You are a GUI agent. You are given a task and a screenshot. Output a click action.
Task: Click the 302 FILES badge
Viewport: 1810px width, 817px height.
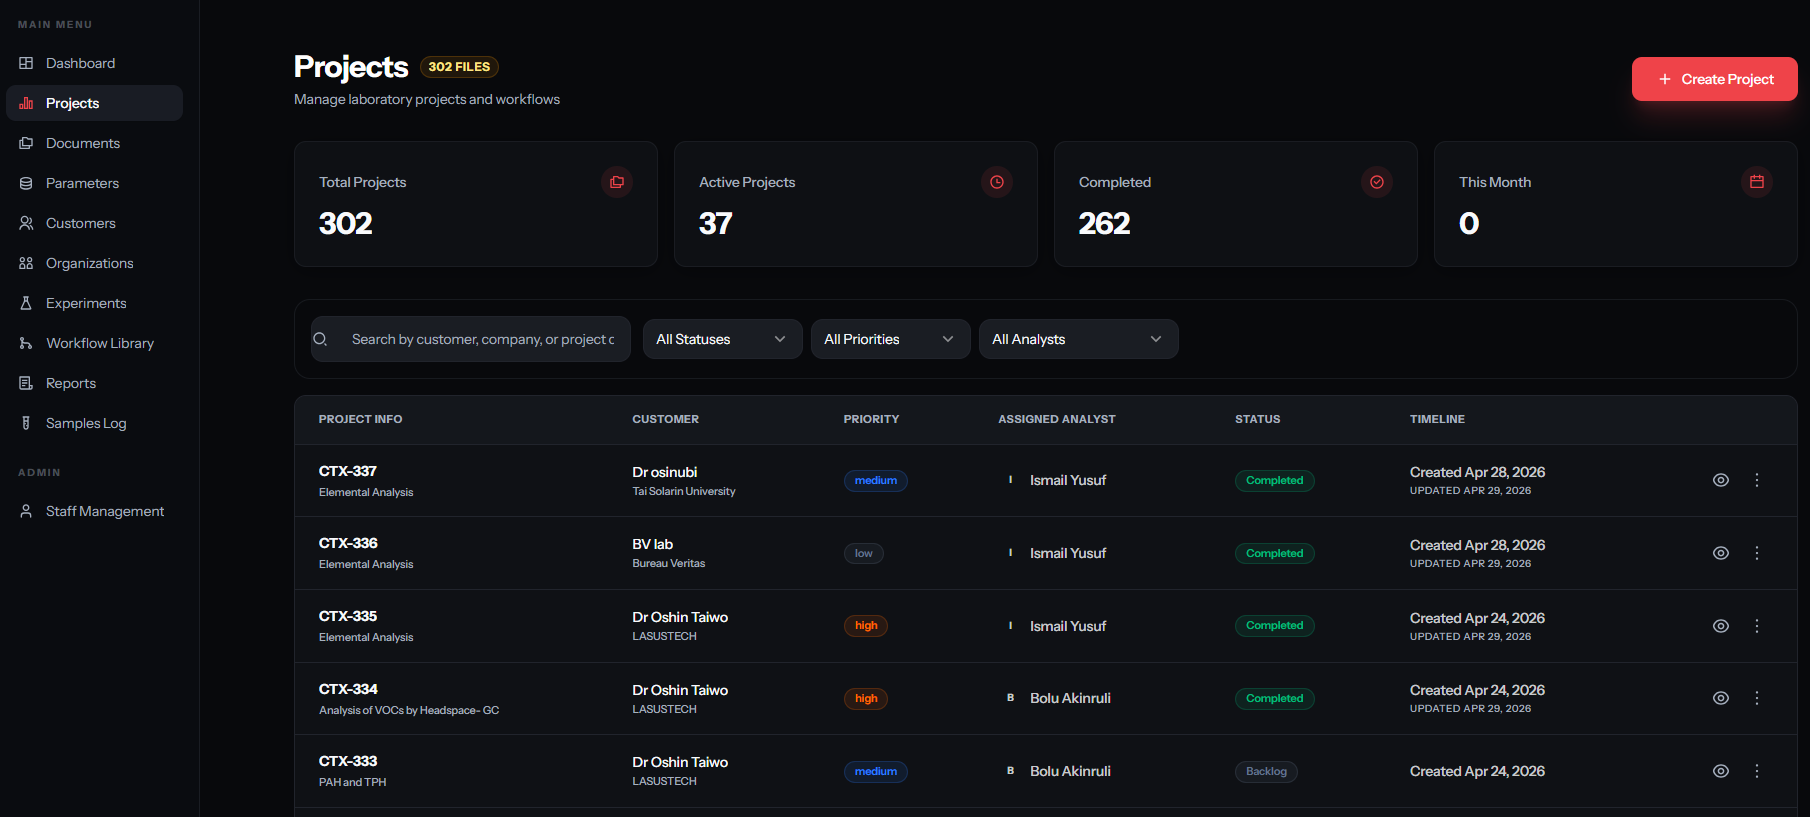tap(459, 67)
